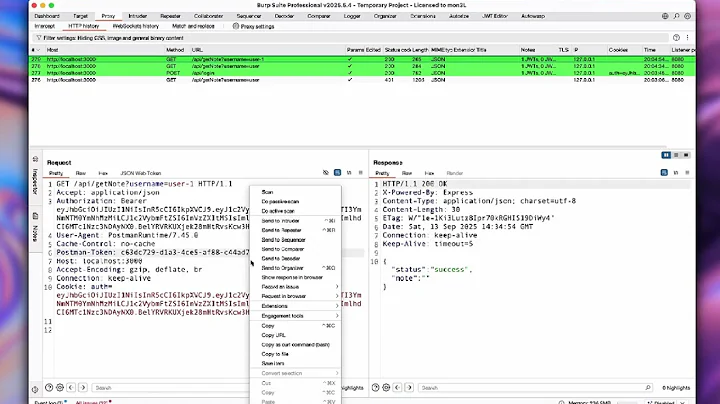Viewport: 720px width, 404px height.
Task: Open the request pane hamburger menu
Action: [360, 173]
